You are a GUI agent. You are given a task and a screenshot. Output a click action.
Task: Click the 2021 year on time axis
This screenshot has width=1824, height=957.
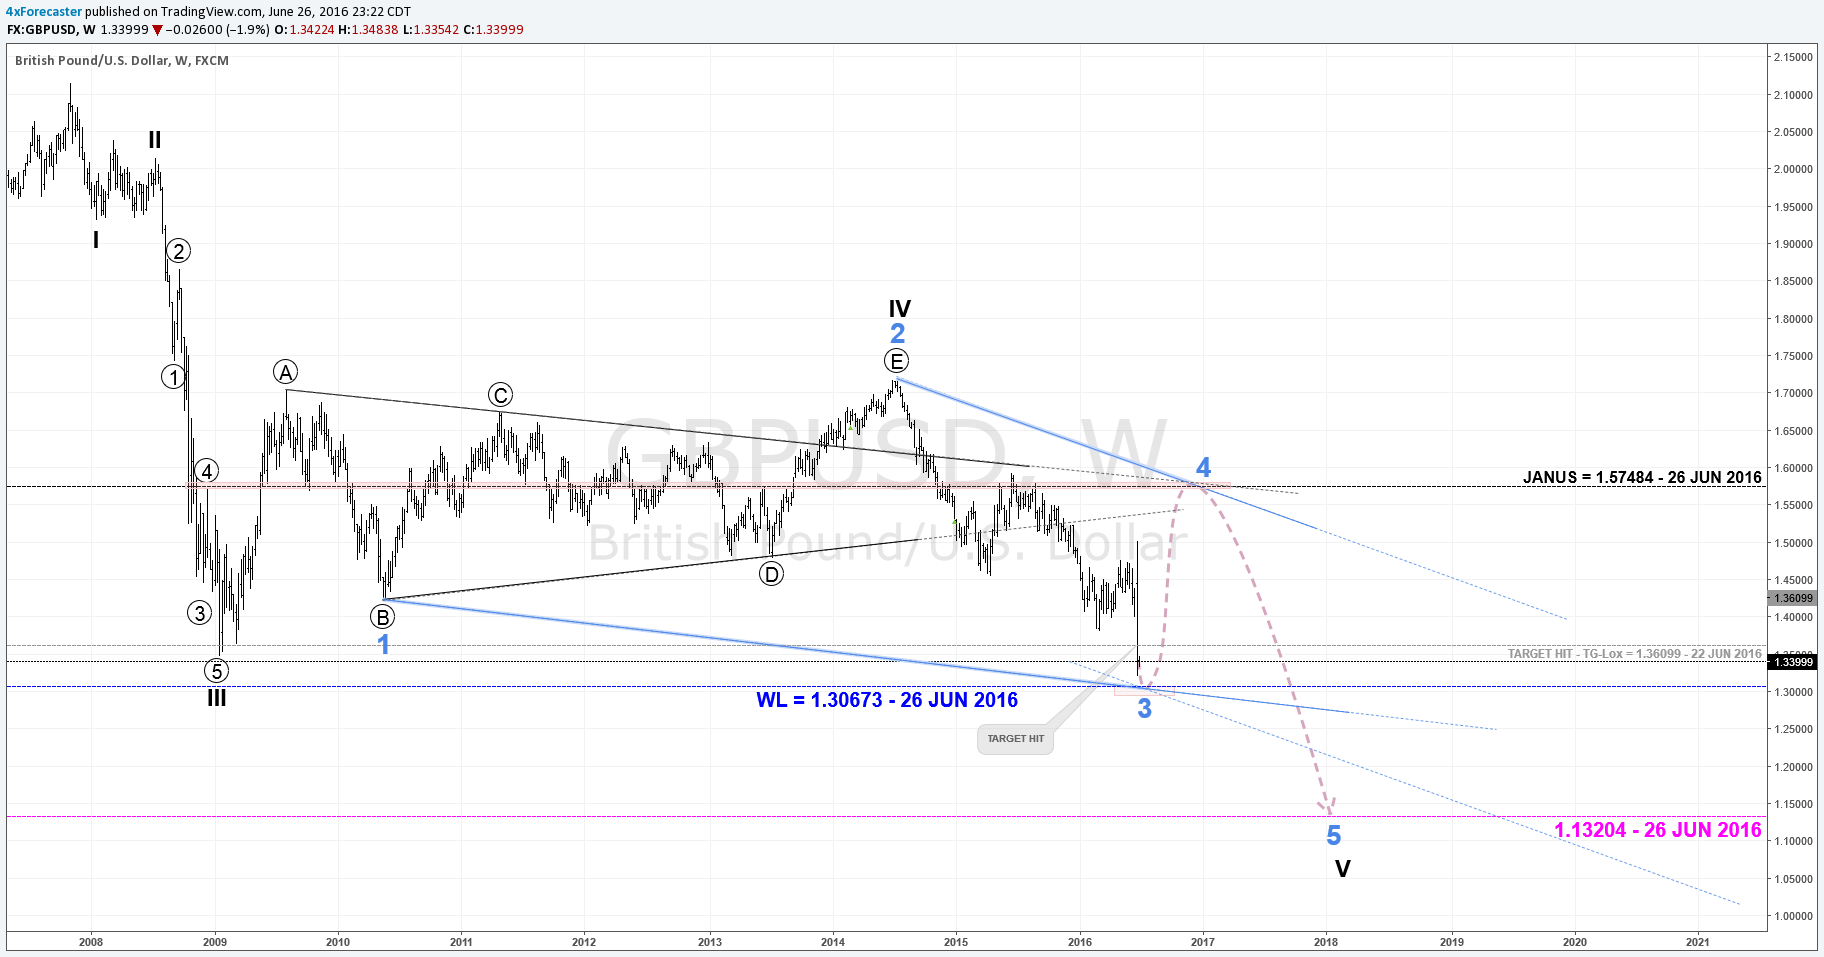coord(1697,941)
